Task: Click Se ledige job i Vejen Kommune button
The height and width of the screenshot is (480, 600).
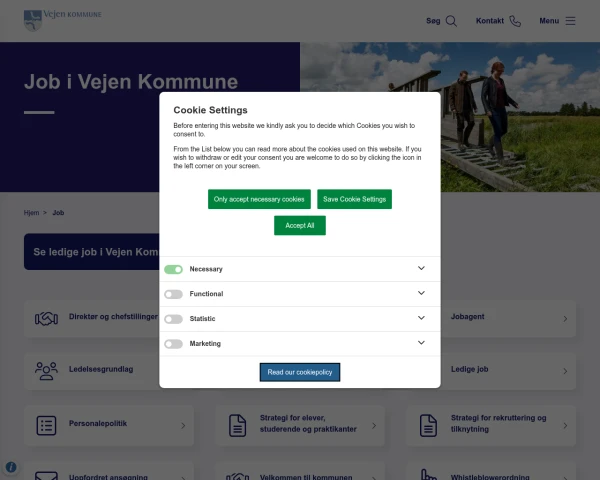Action: pyautogui.click(x=92, y=252)
